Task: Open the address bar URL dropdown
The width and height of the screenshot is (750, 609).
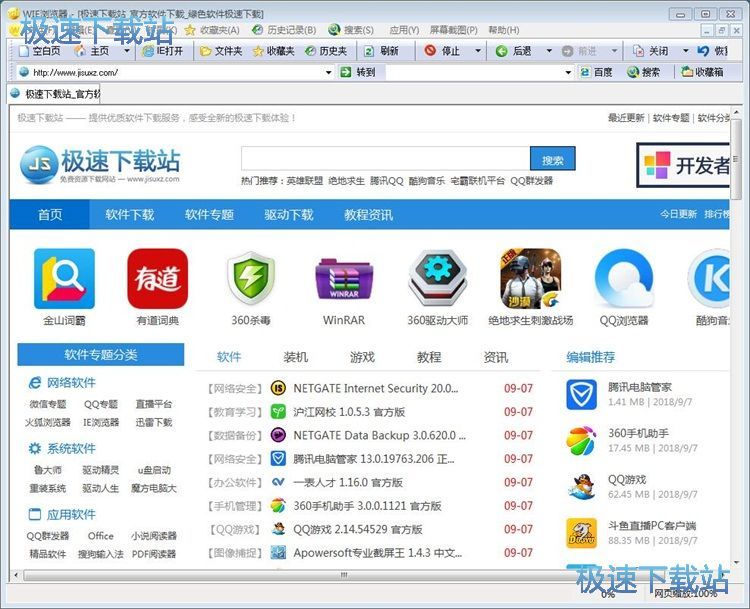Action: click(x=329, y=73)
